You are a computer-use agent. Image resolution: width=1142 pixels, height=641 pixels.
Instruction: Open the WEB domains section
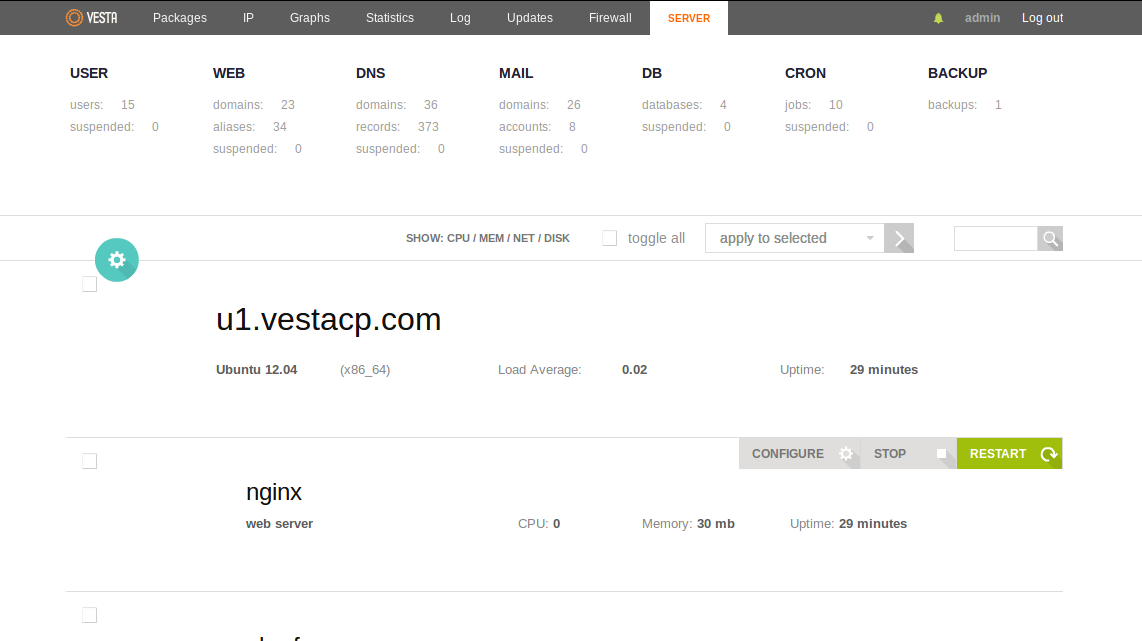click(229, 73)
